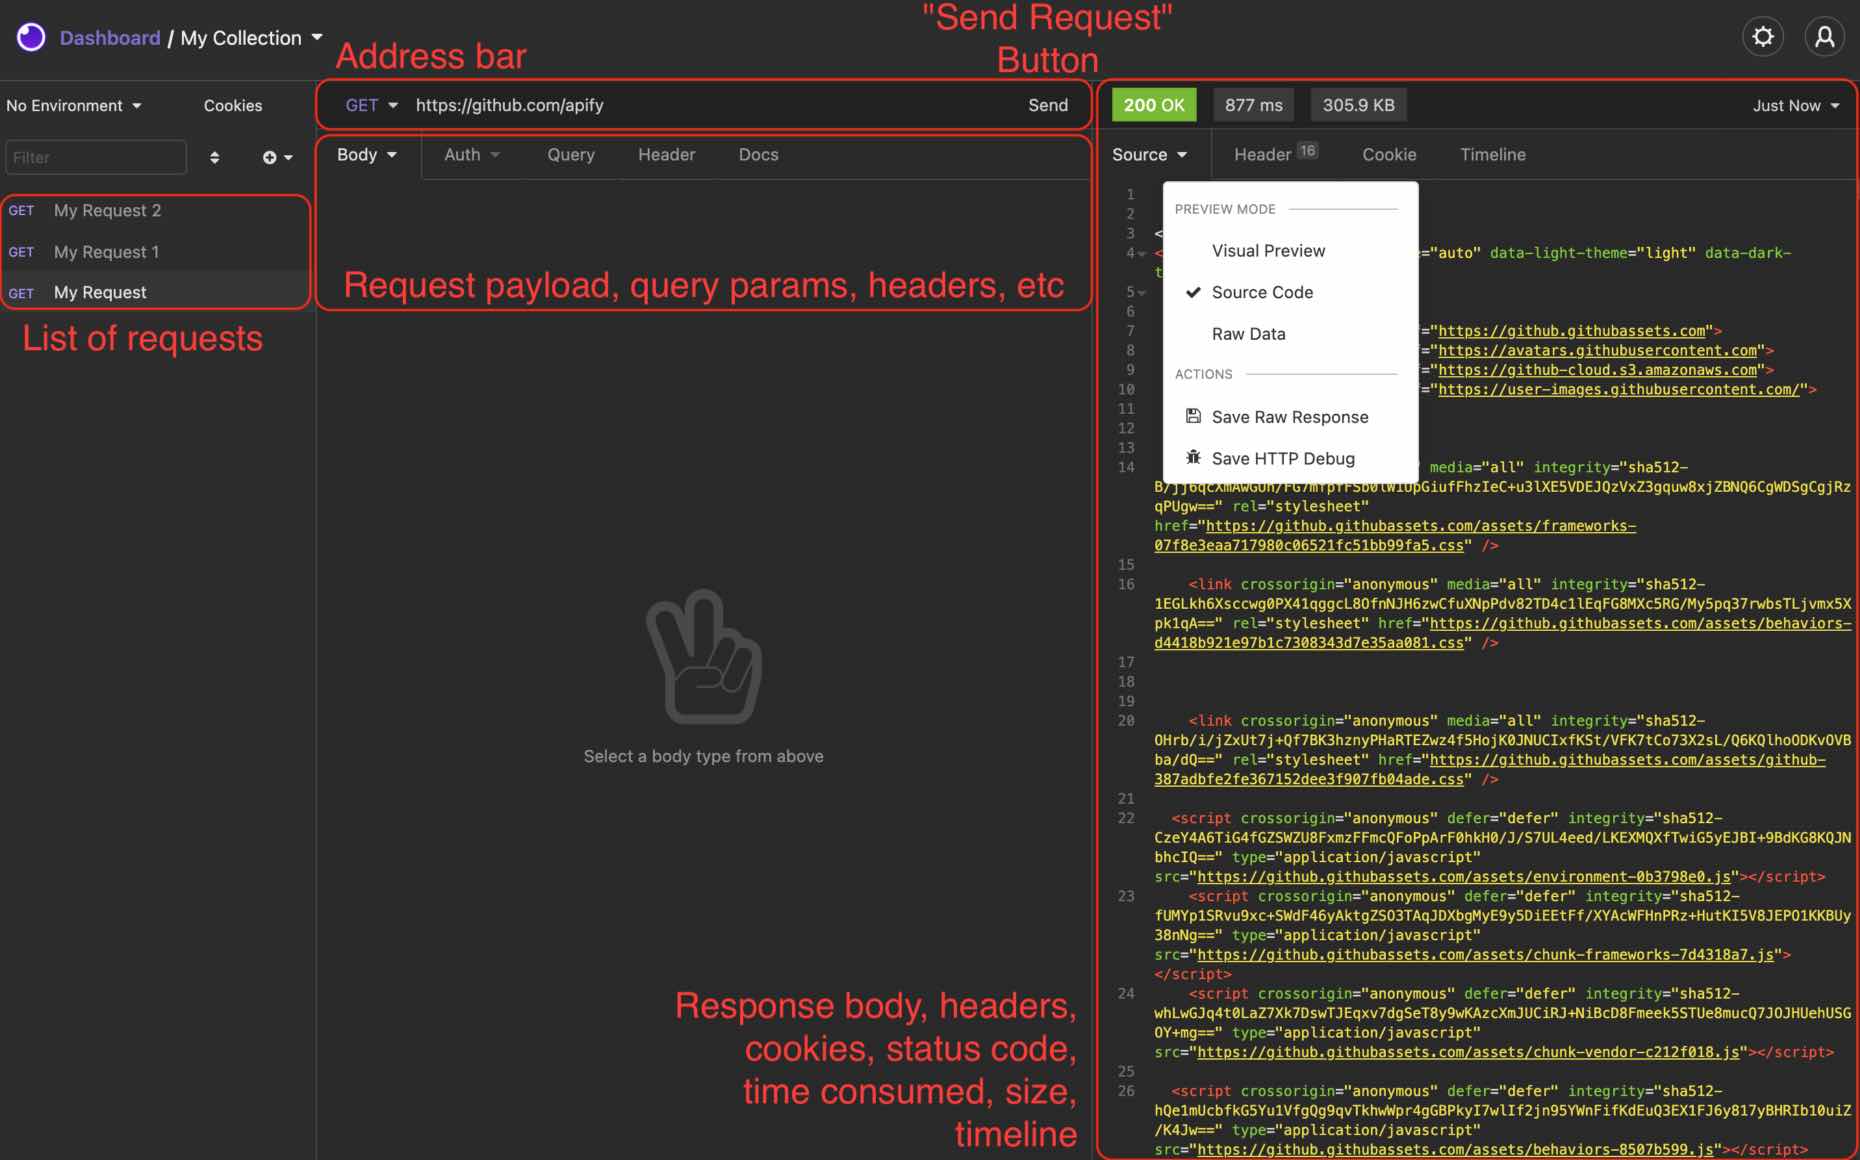The image size is (1860, 1160).
Task: Open settings via the gear icon
Action: coord(1763,37)
